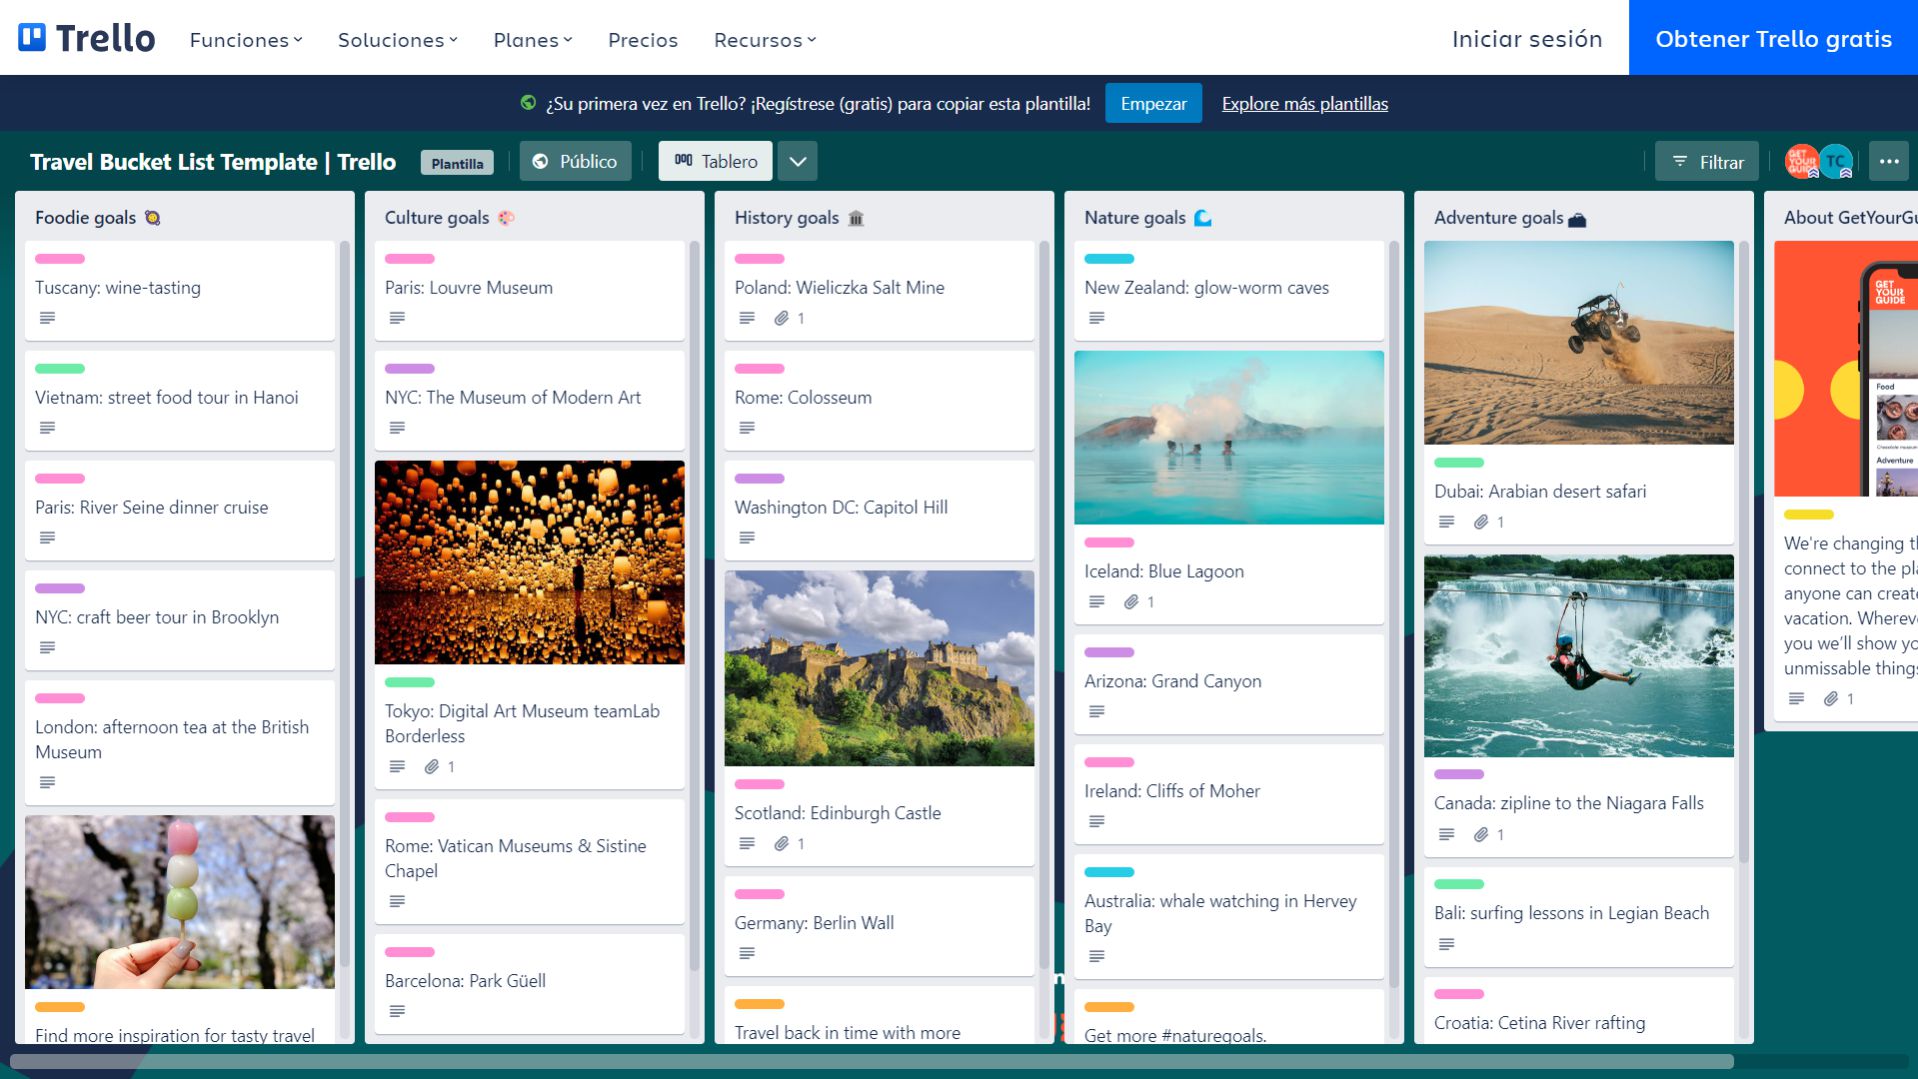Viewport: 1918px width, 1079px height.
Task: Open the Planes dropdown menu
Action: tap(533, 39)
